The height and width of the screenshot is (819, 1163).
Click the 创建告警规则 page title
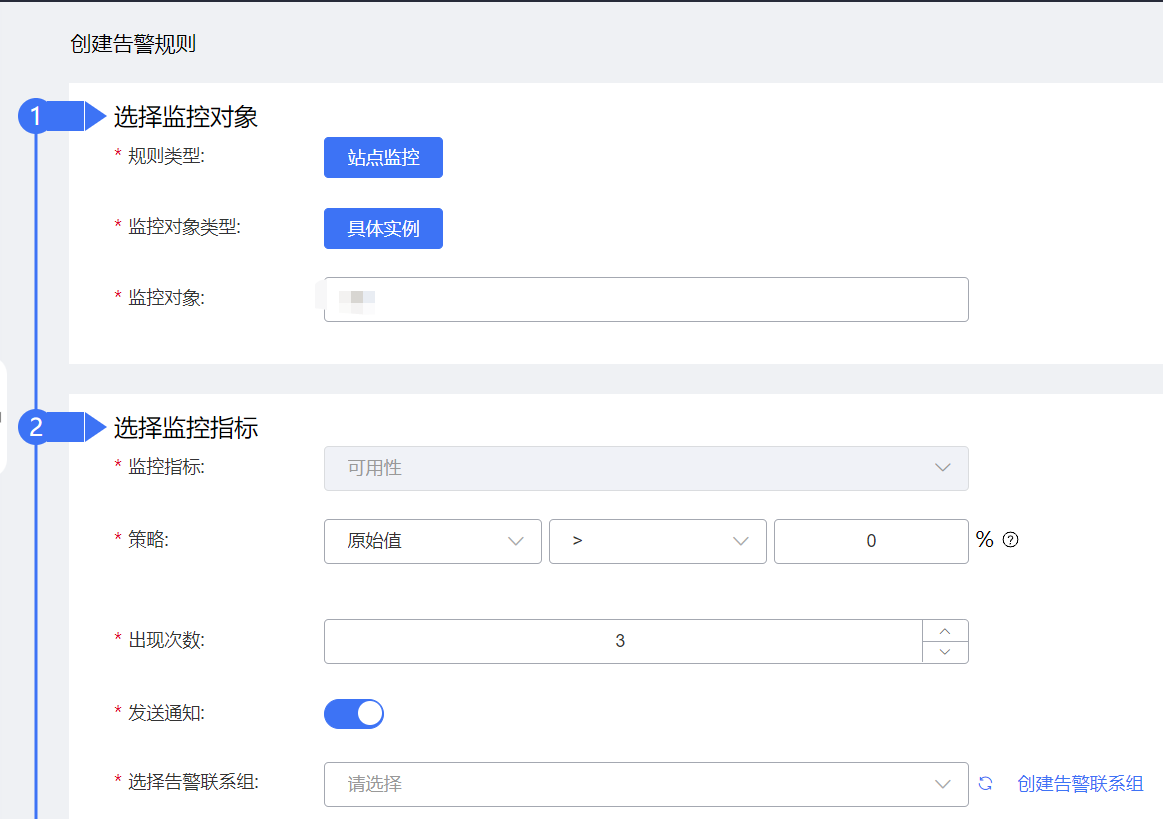[x=133, y=43]
